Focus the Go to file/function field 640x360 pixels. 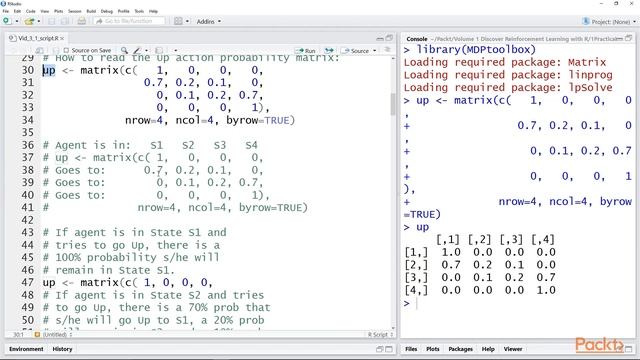click(x=129, y=21)
